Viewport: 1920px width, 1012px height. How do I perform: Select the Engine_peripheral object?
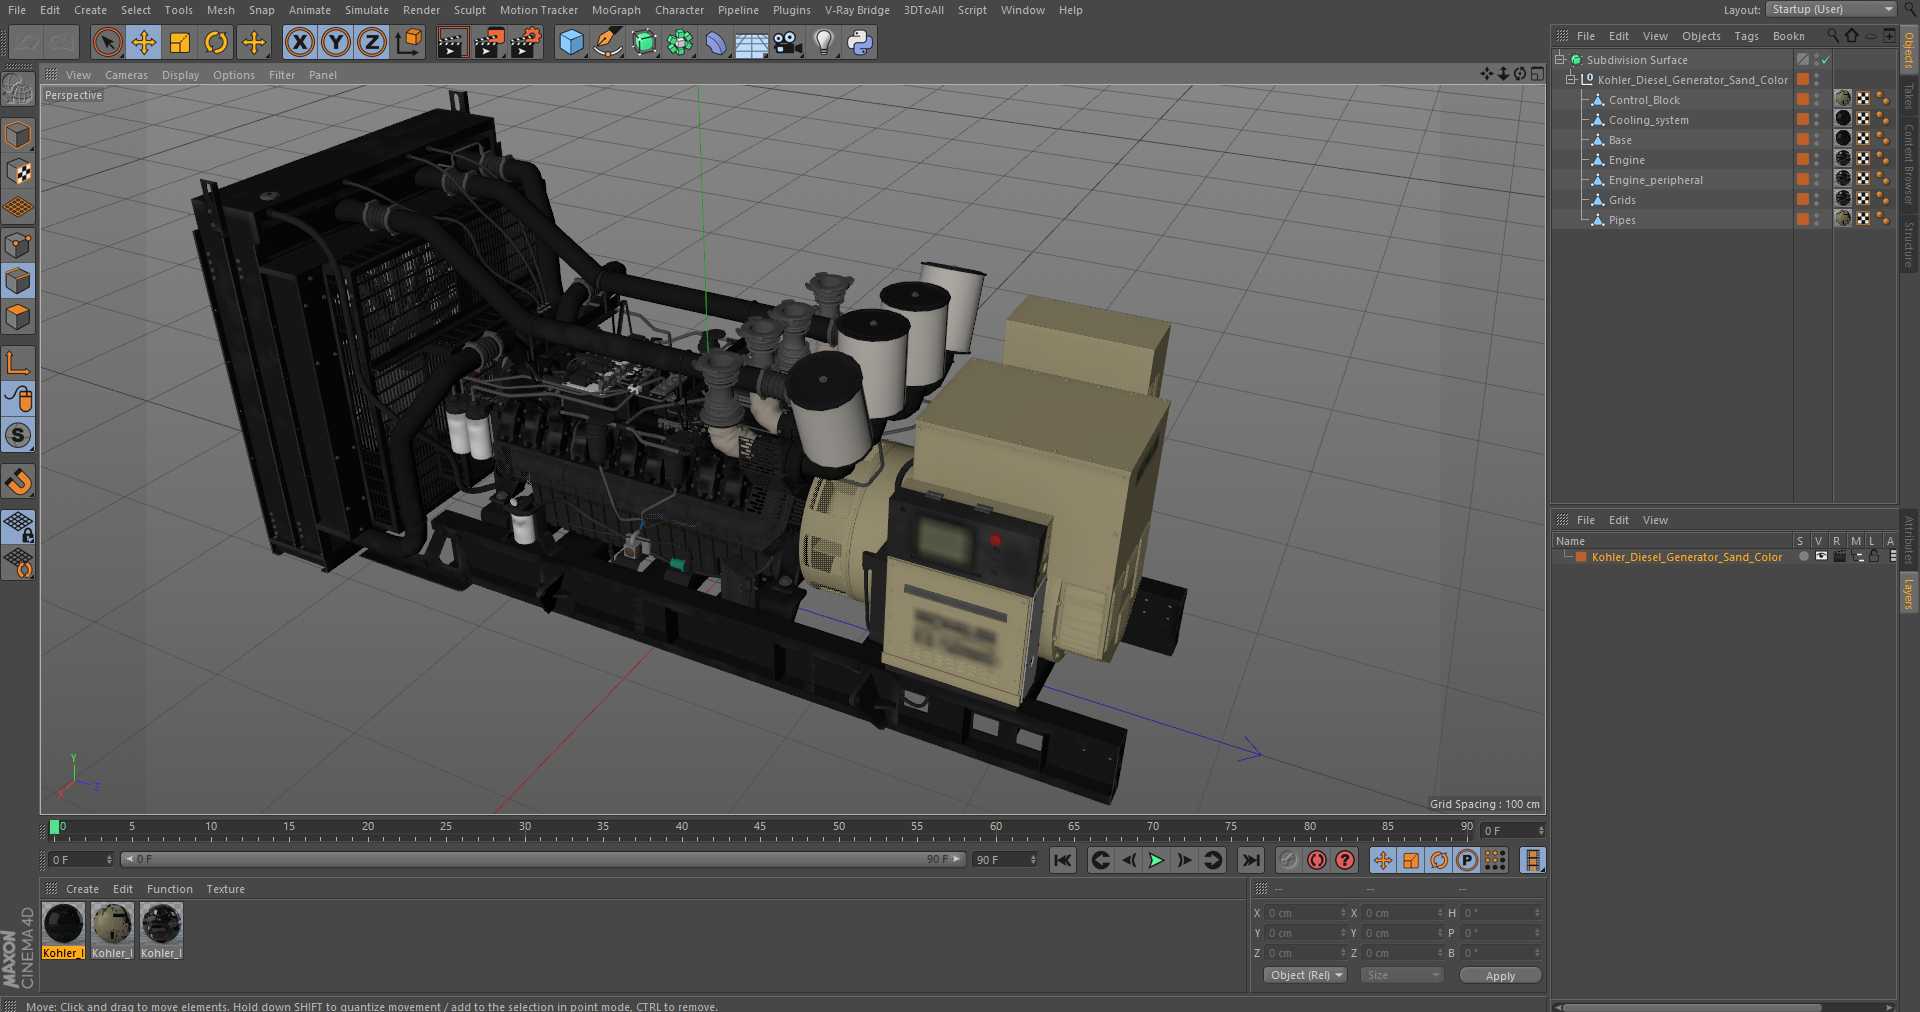tap(1655, 180)
